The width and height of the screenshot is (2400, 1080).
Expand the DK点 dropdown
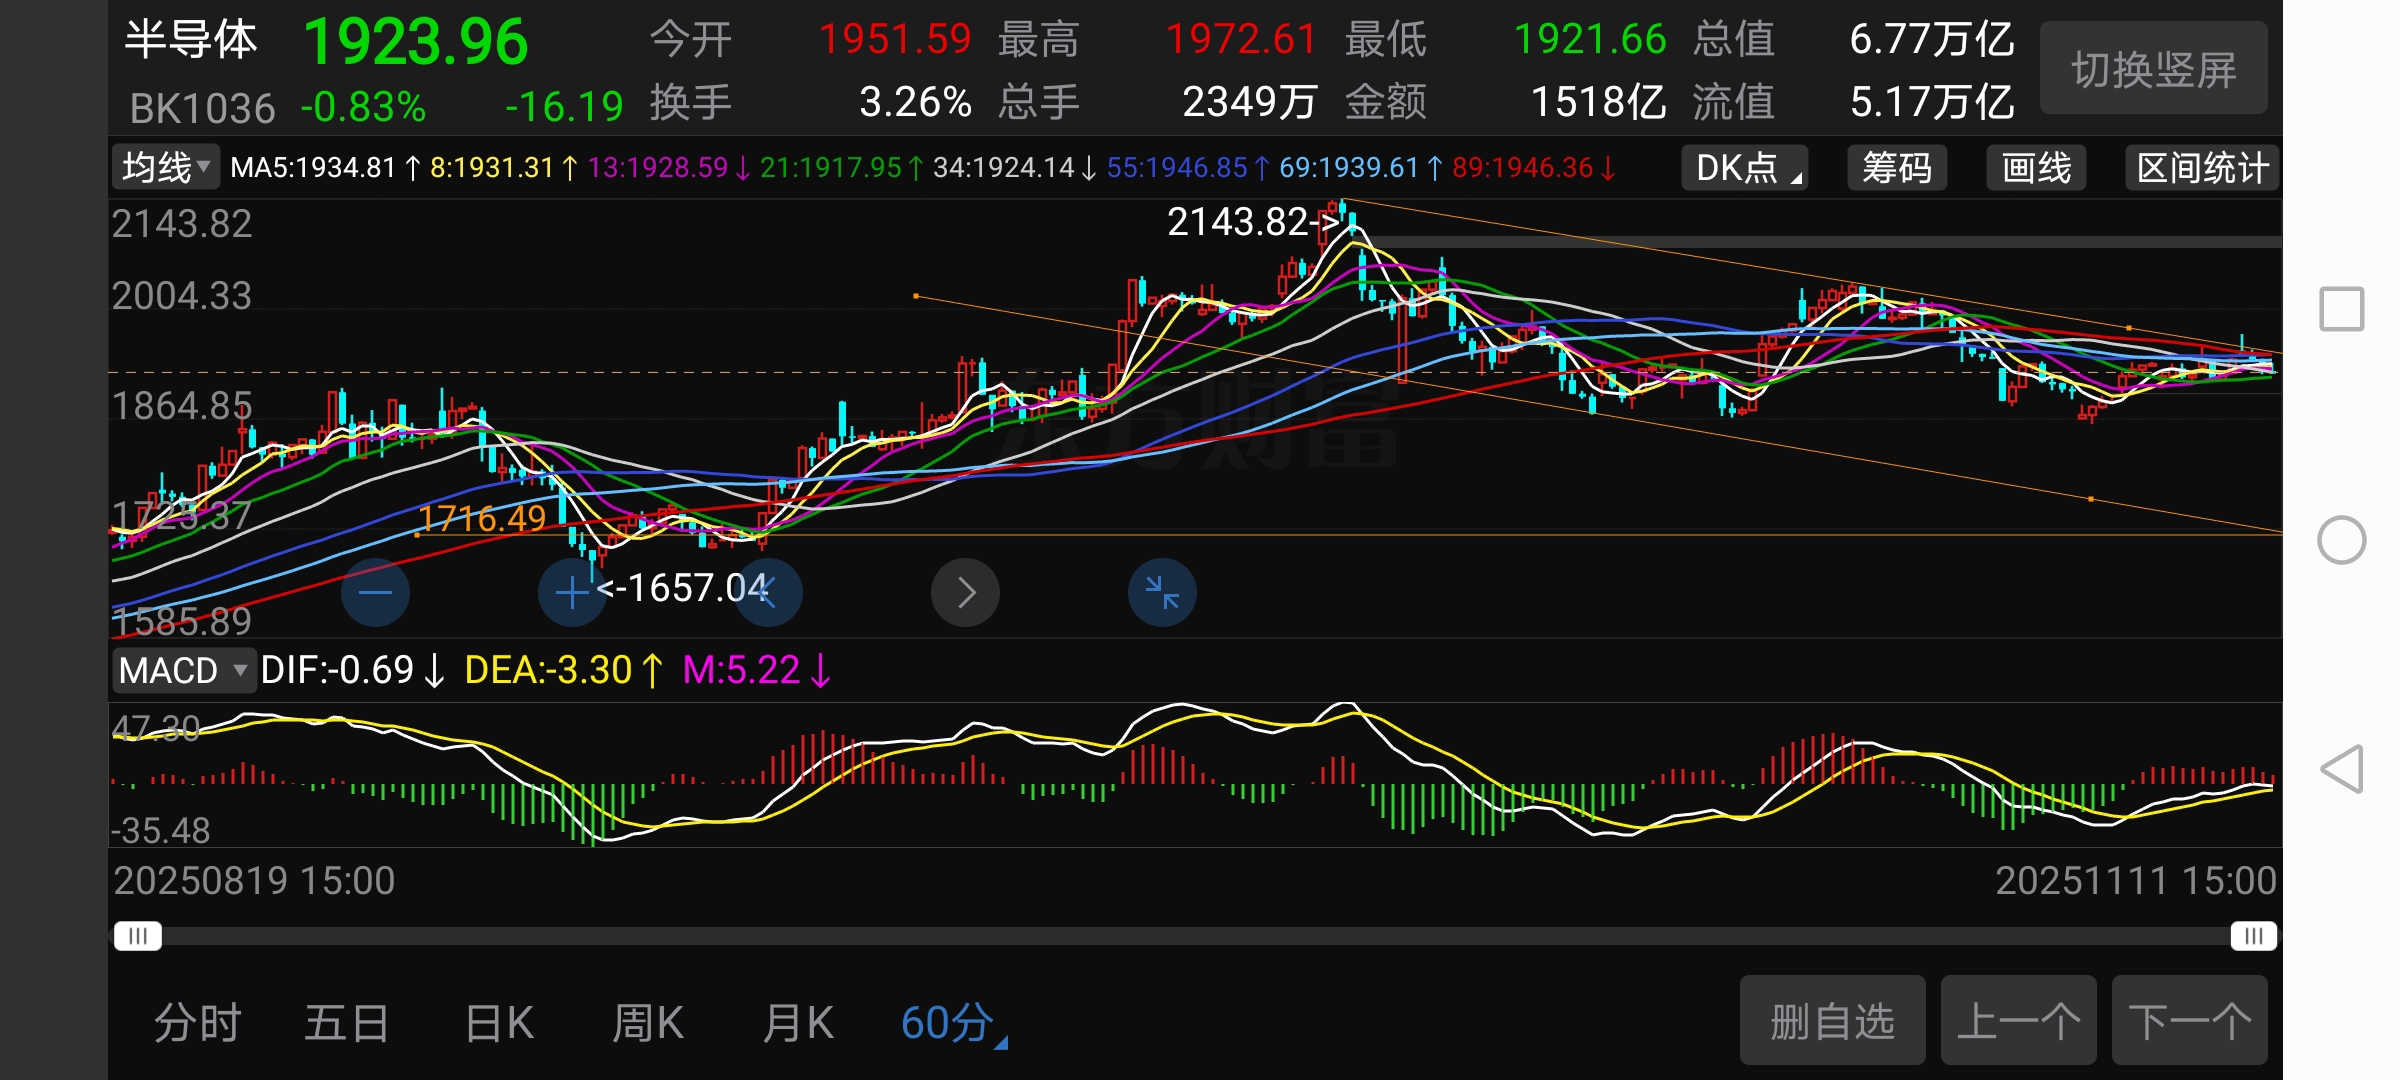tap(1745, 168)
